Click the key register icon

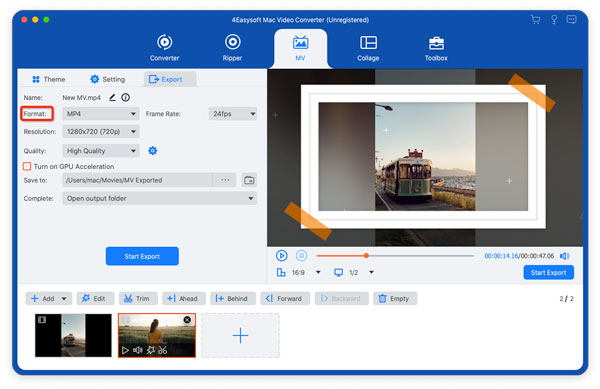(x=554, y=20)
